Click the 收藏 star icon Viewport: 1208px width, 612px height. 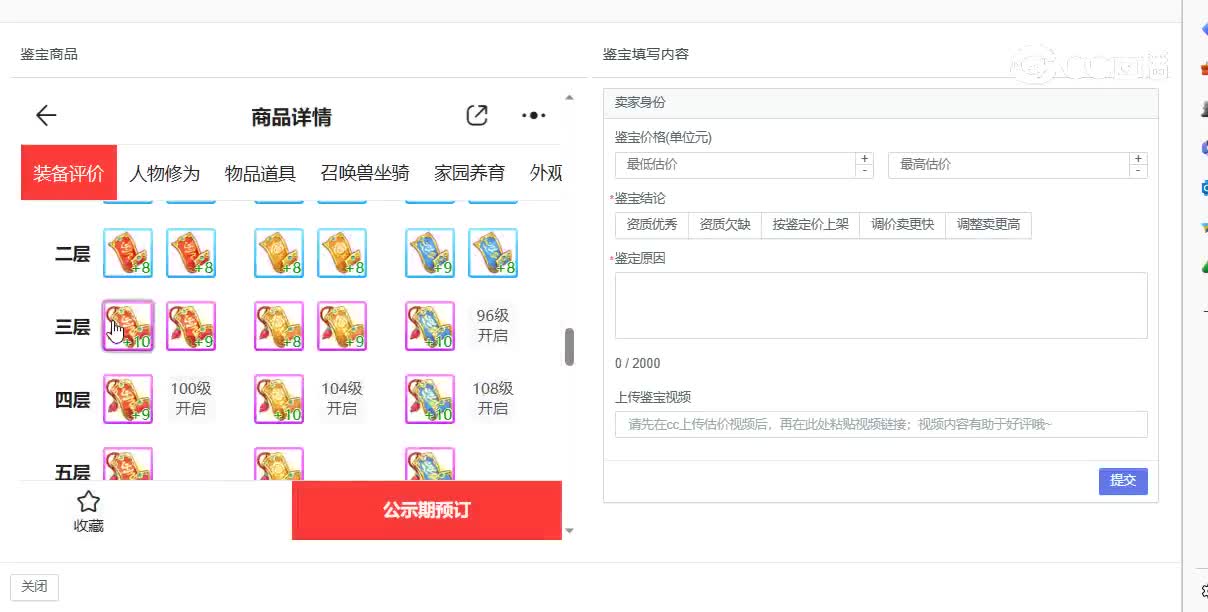click(88, 502)
